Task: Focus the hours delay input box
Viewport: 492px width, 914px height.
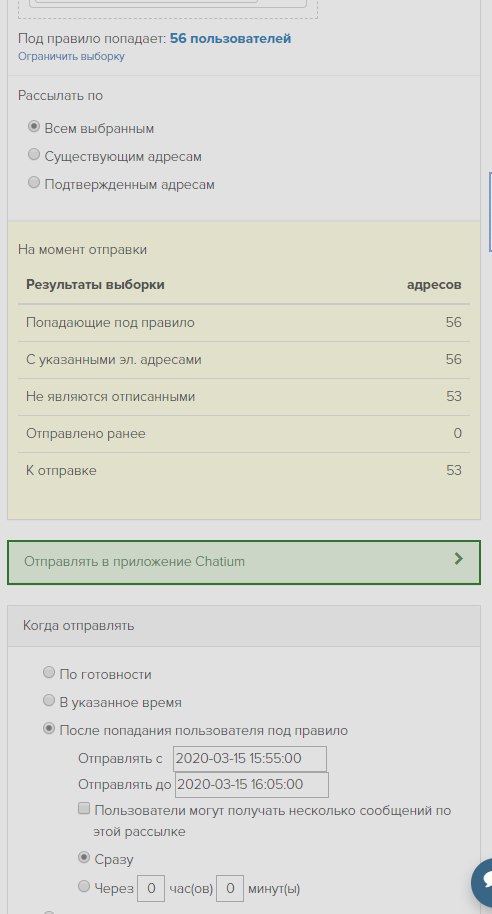Action: tap(151, 888)
